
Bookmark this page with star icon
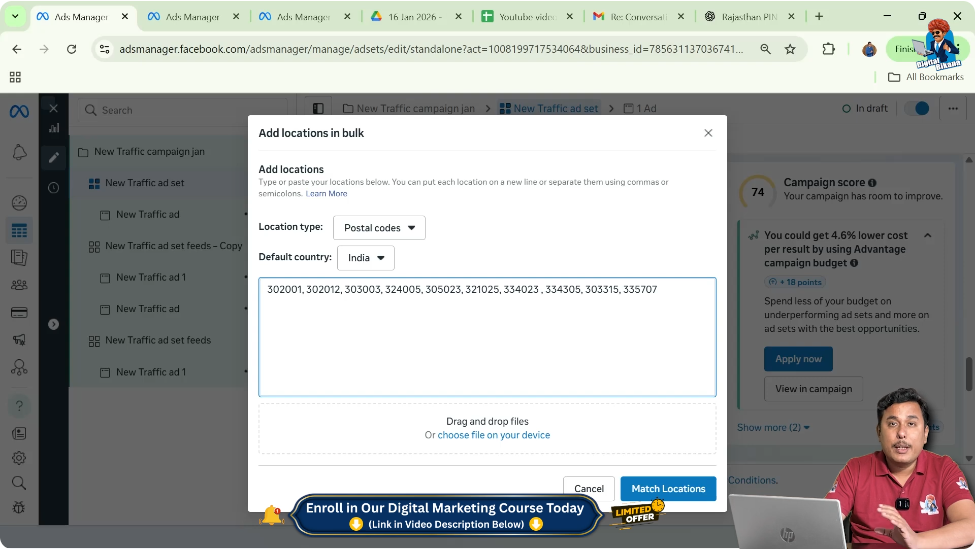coord(790,49)
